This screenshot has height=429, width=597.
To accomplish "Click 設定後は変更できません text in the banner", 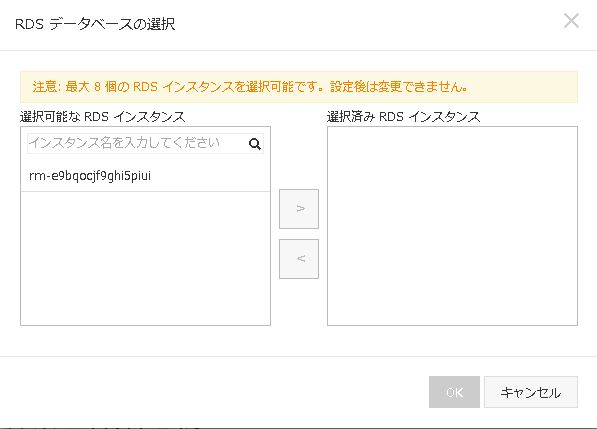I will [x=399, y=87].
